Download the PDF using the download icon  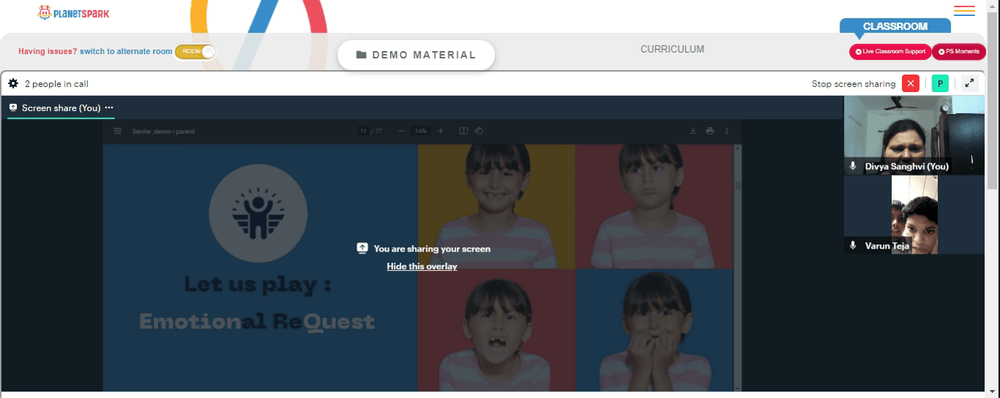point(693,131)
